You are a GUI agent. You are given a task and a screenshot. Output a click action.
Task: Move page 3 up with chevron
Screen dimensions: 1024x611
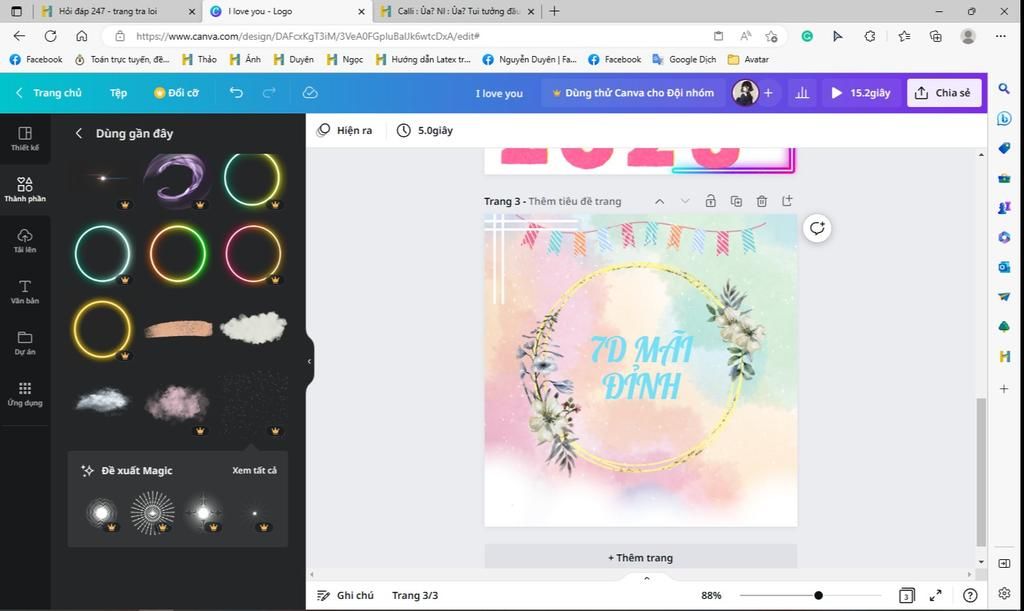pos(660,201)
